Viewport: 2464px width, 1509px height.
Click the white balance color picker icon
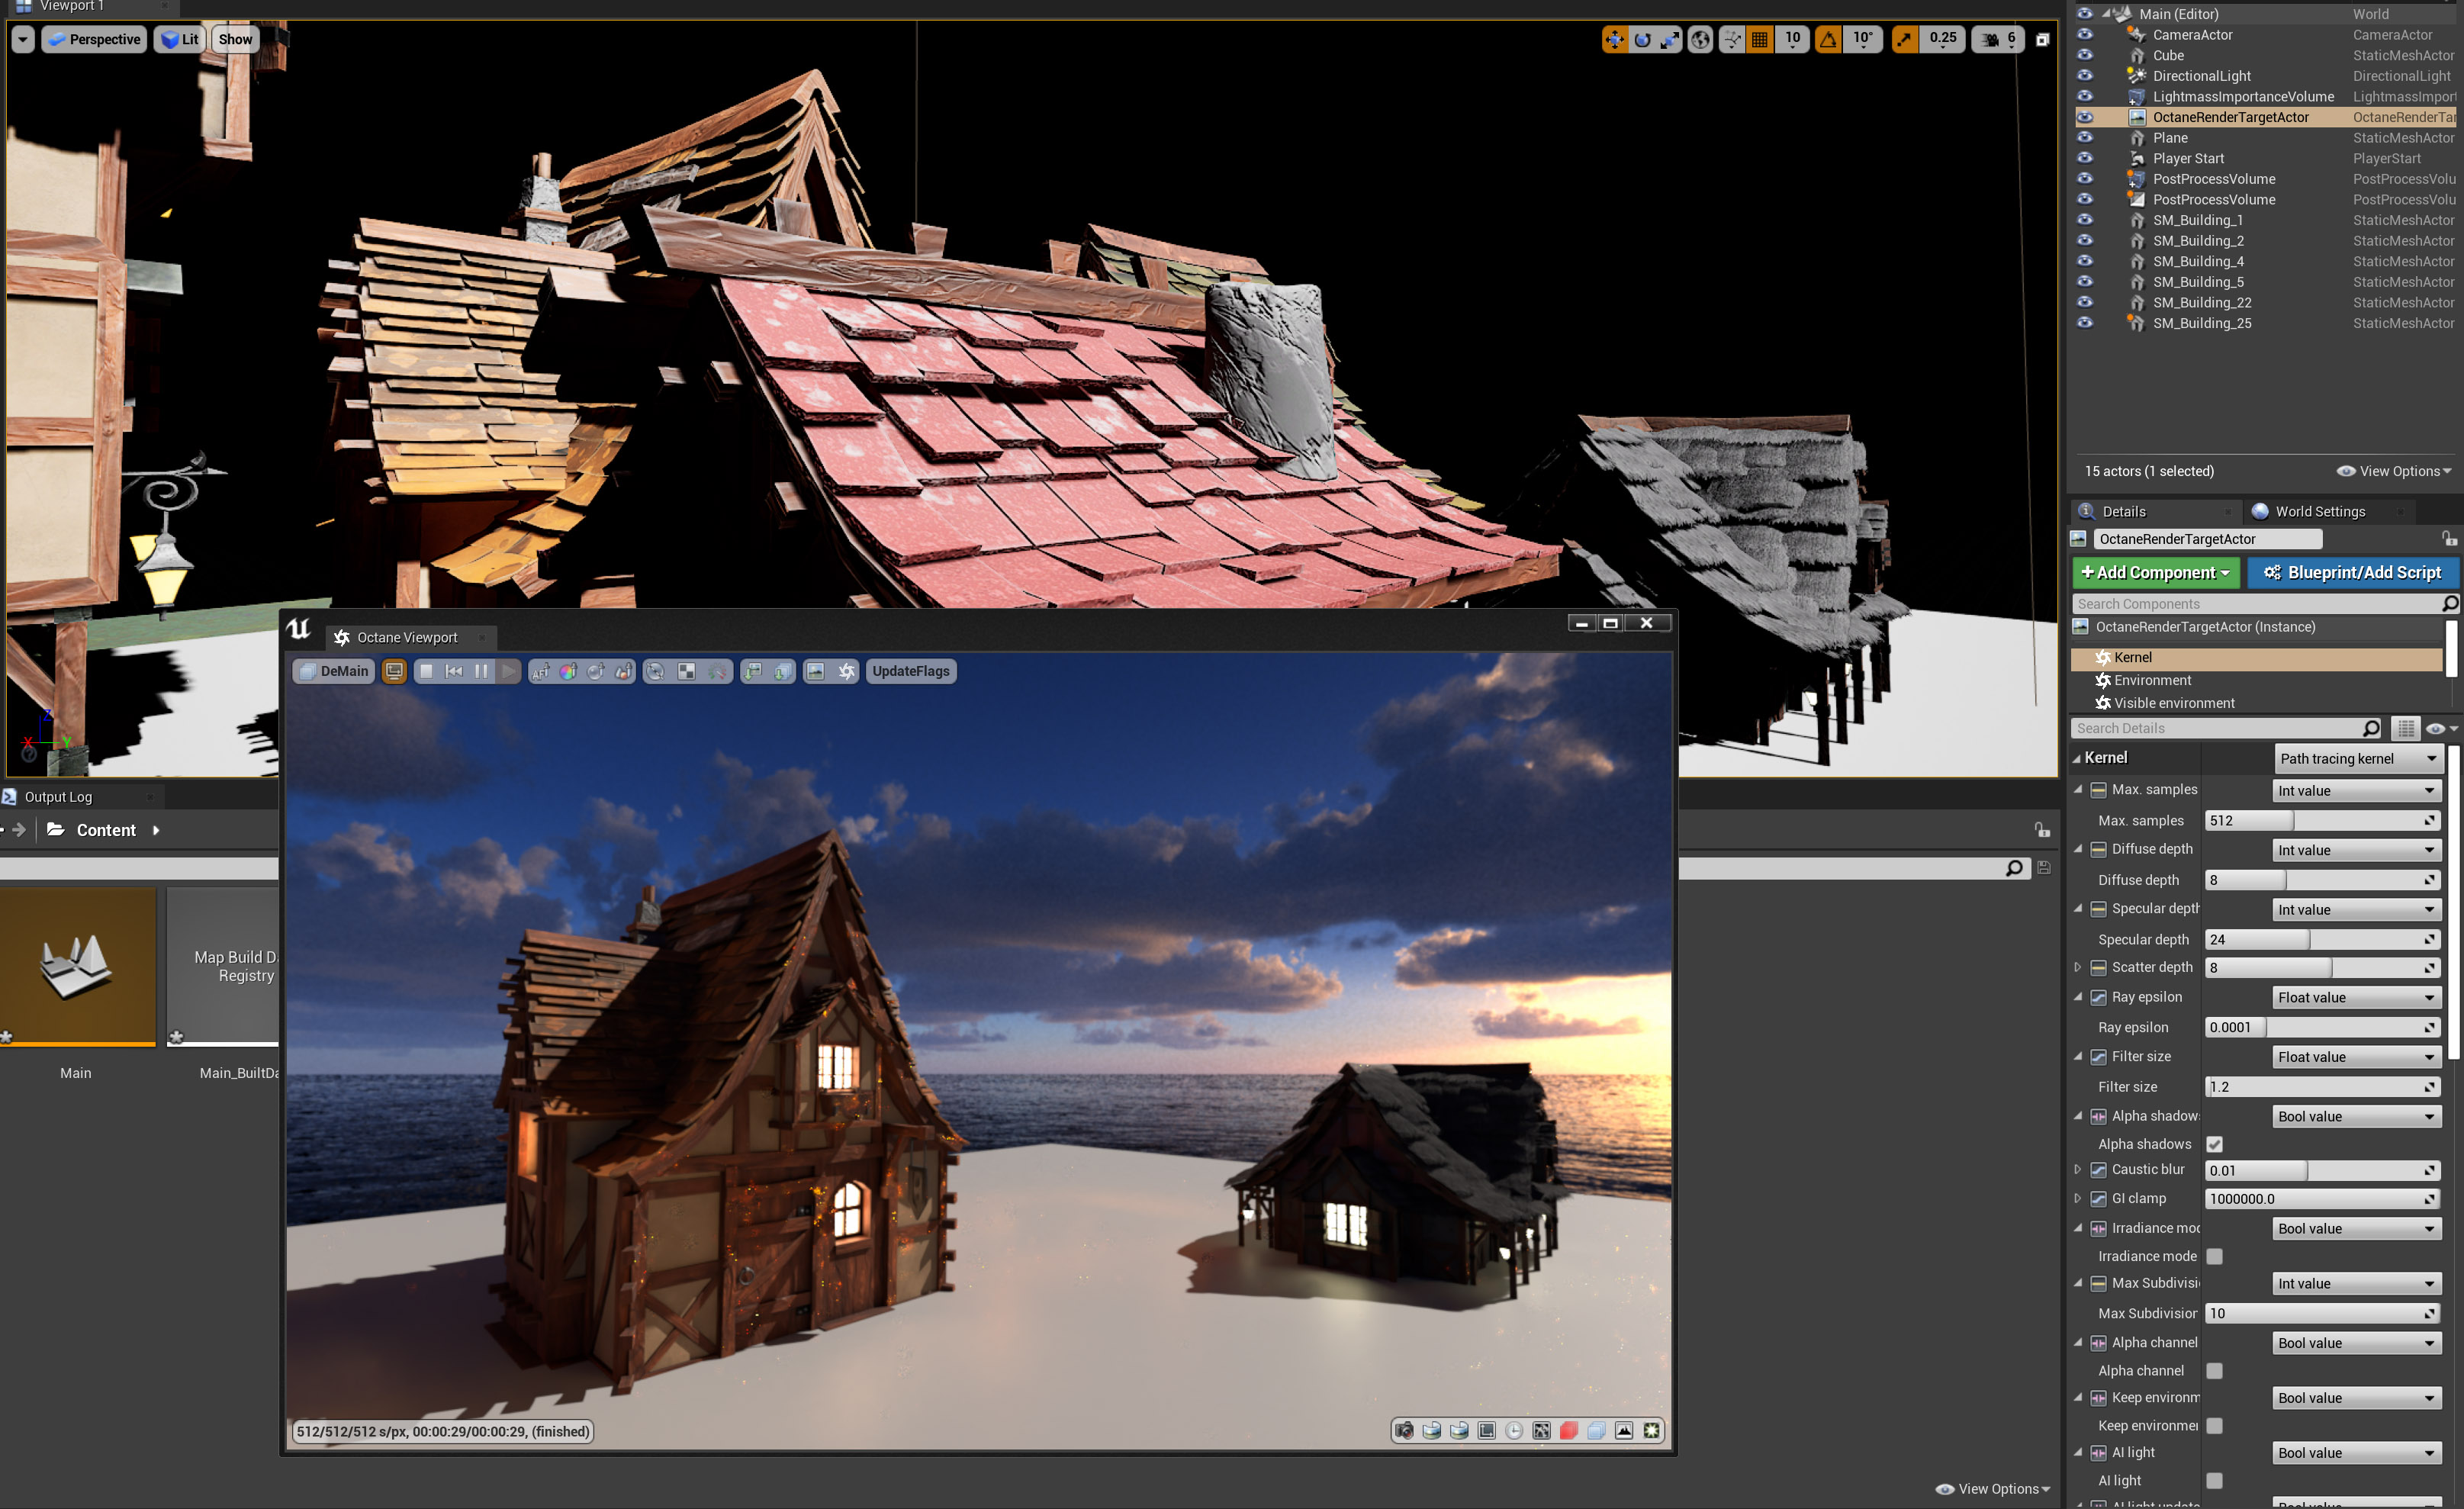(568, 671)
